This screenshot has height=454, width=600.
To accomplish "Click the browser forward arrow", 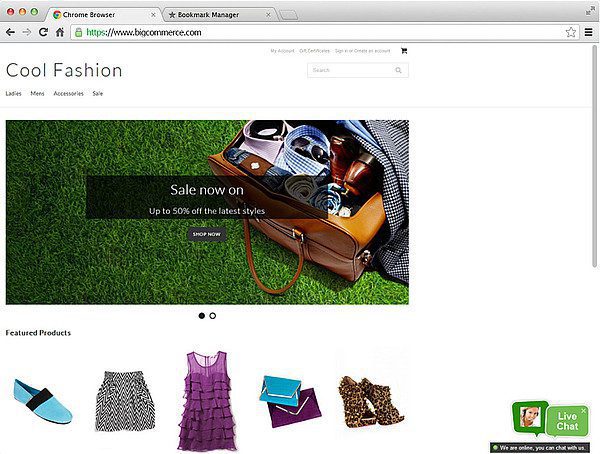I will [26, 32].
